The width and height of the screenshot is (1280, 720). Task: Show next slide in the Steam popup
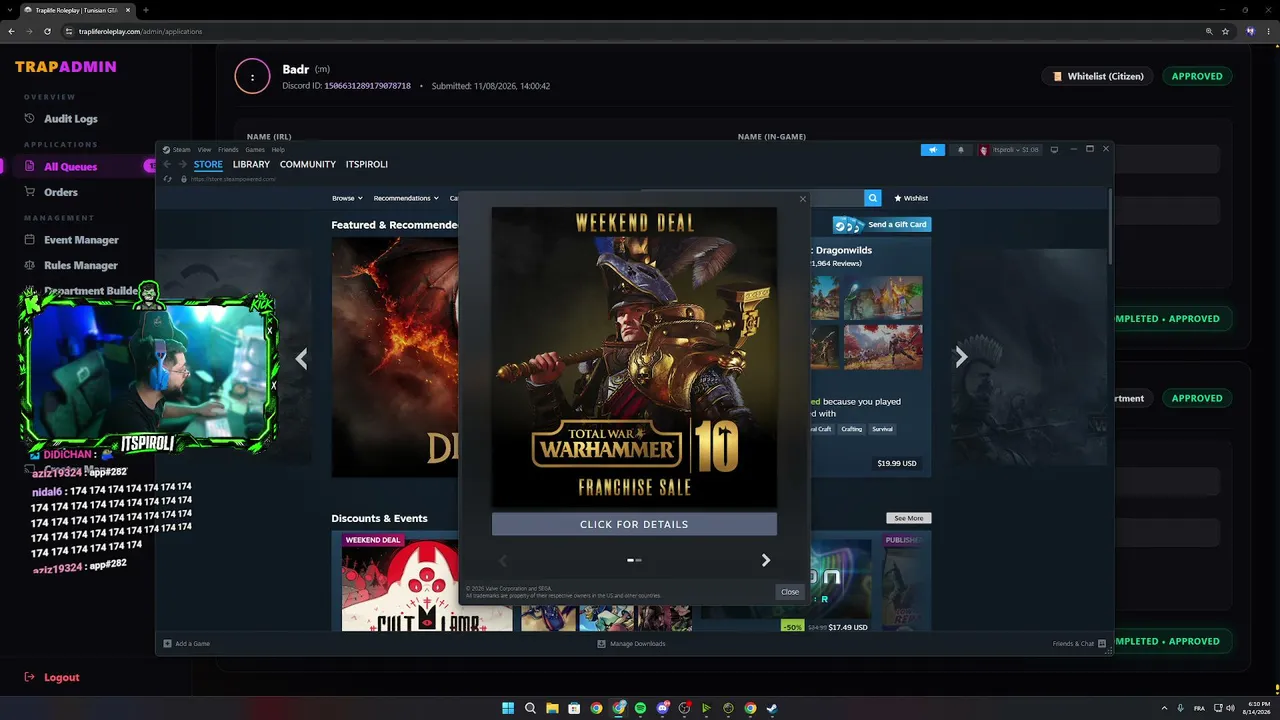[766, 561]
